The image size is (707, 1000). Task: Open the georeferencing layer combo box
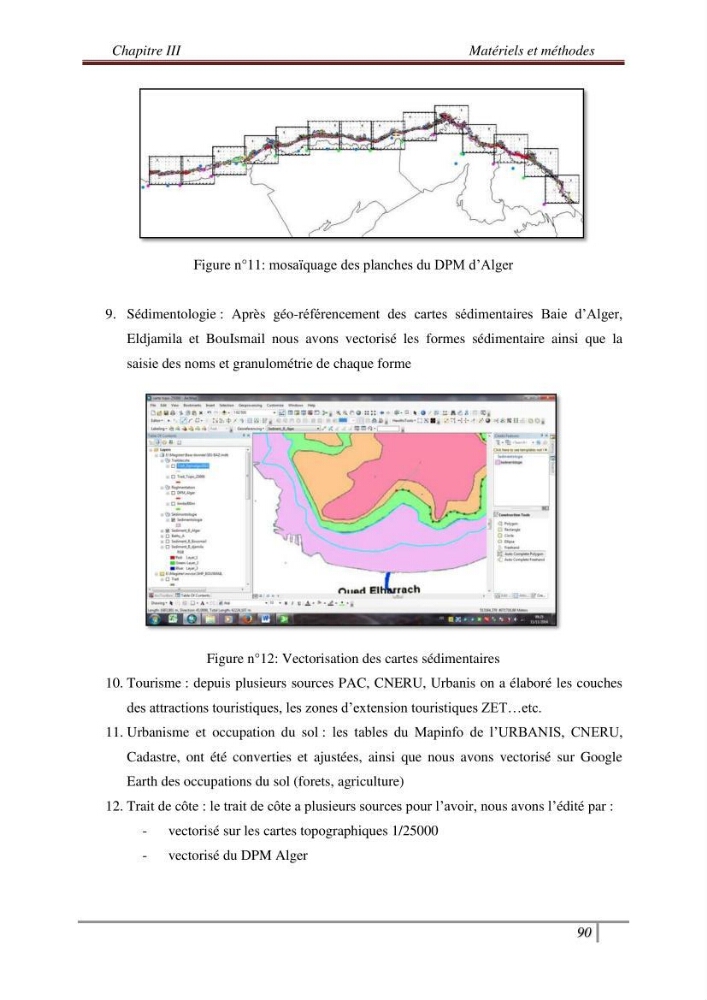click(294, 429)
